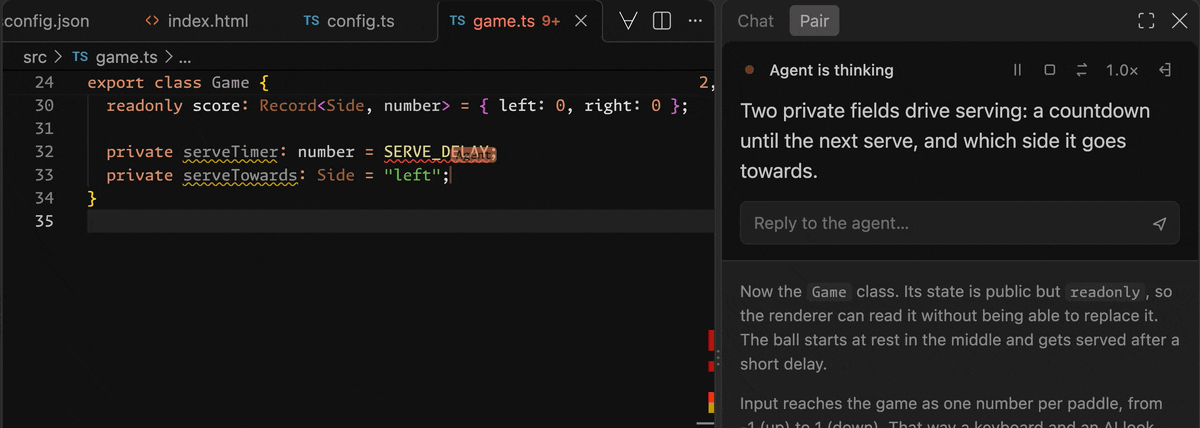Change the 1.0× playback speed
1200x428 pixels.
click(x=1122, y=70)
